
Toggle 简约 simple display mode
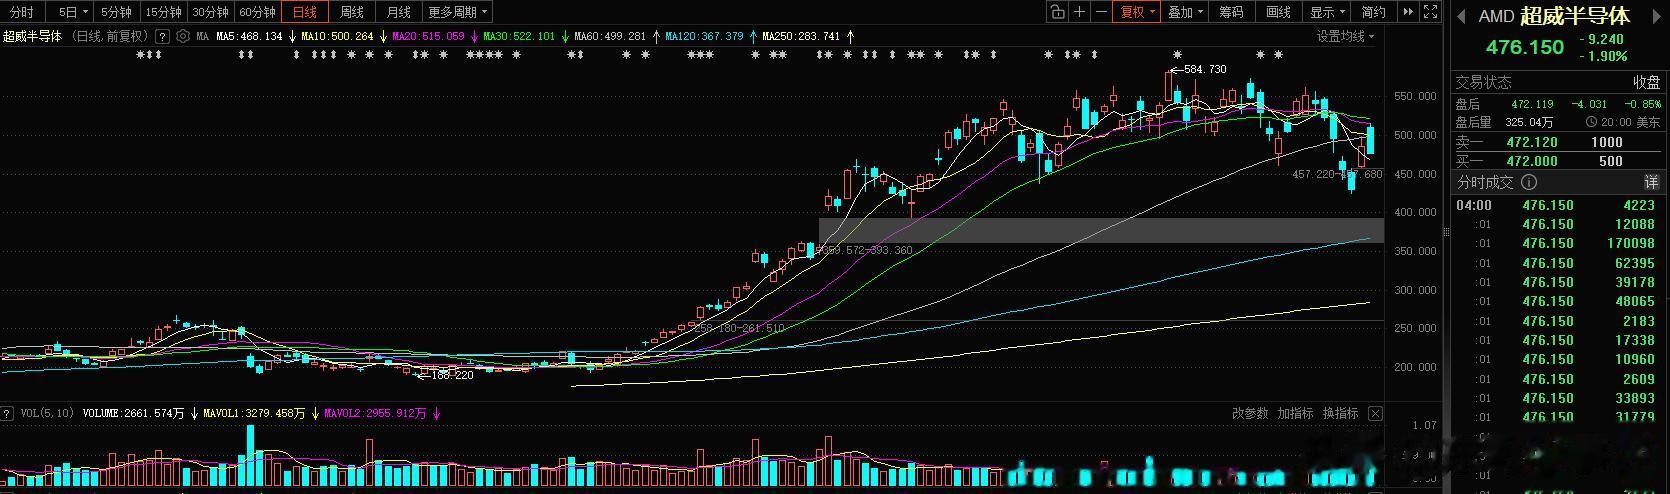point(1374,12)
